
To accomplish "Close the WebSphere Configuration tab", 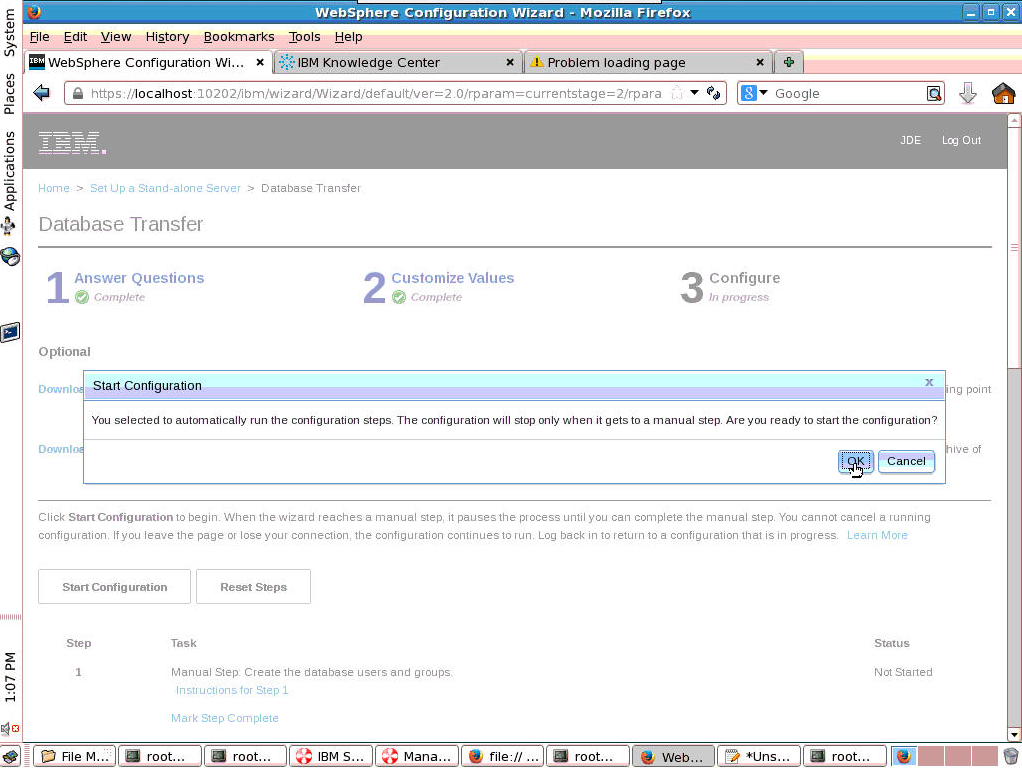I will pyautogui.click(x=259, y=63).
